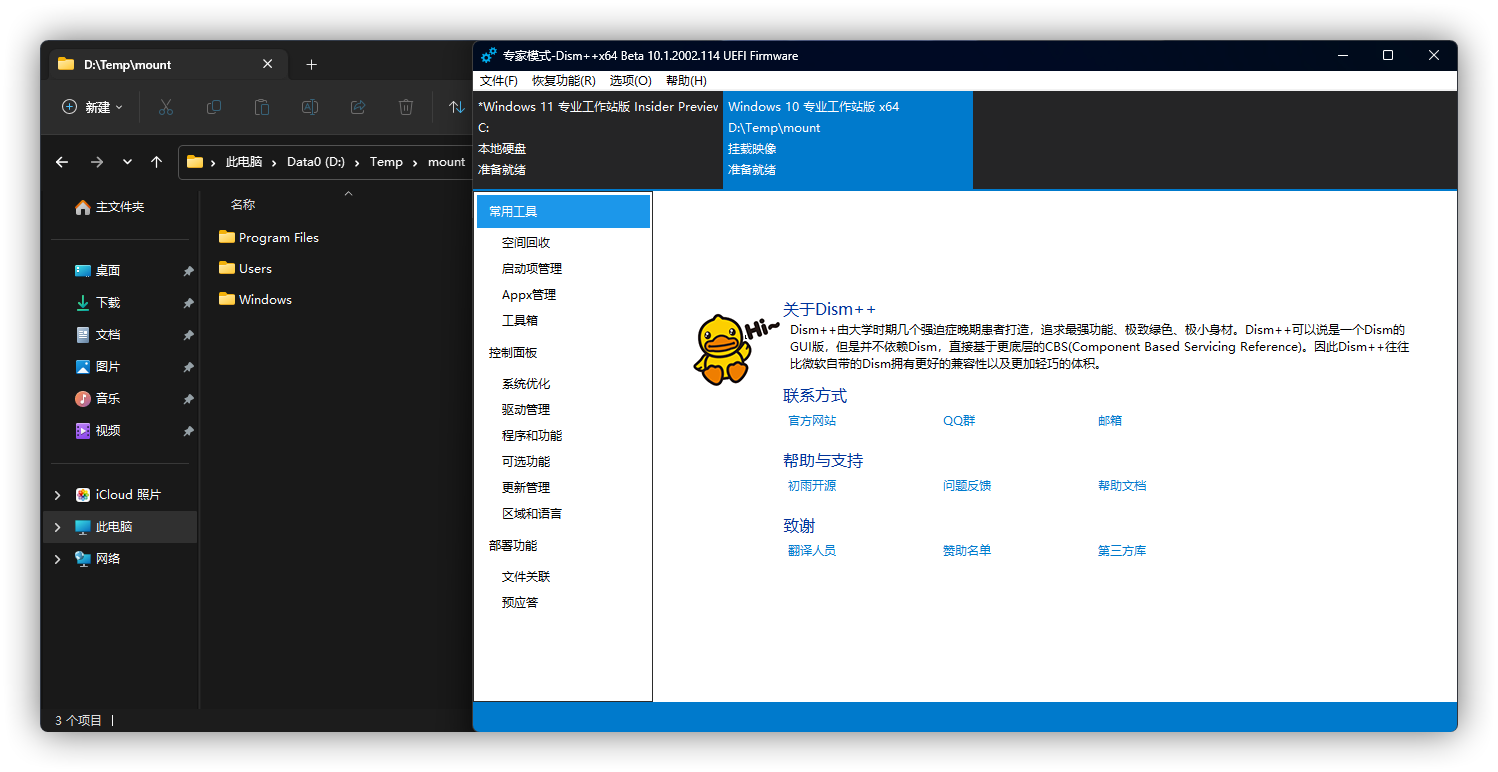Select the Cut icon in the Explorer toolbar
Viewport: 1498px width, 772px height.
(x=166, y=108)
